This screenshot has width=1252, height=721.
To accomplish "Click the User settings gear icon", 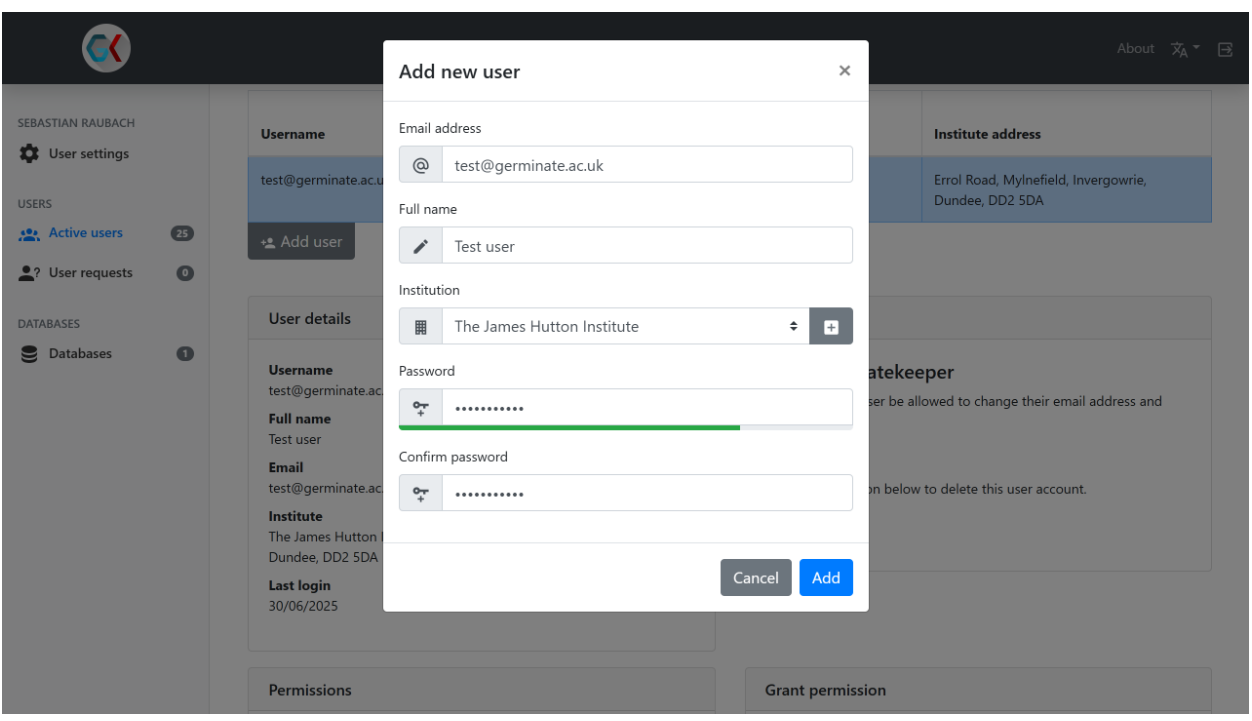I will point(29,154).
